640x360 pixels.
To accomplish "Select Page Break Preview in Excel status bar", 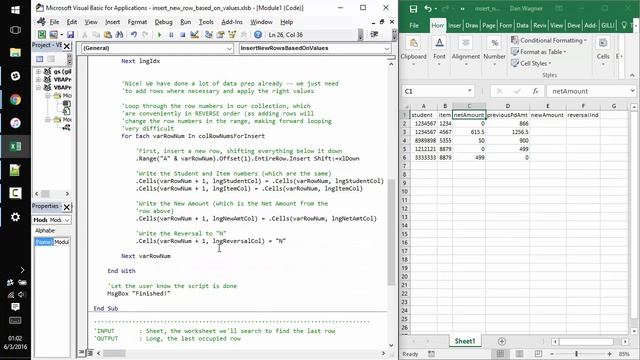I will point(538,354).
